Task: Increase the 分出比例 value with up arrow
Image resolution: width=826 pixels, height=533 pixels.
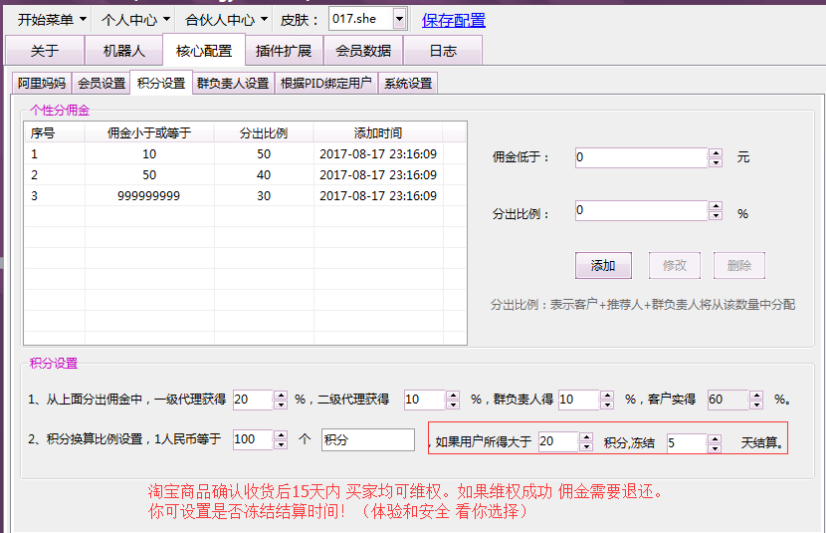Action: (x=715, y=206)
